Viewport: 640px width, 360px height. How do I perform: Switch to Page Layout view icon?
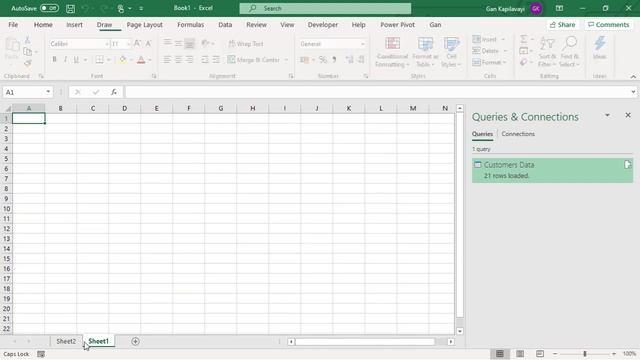point(520,353)
